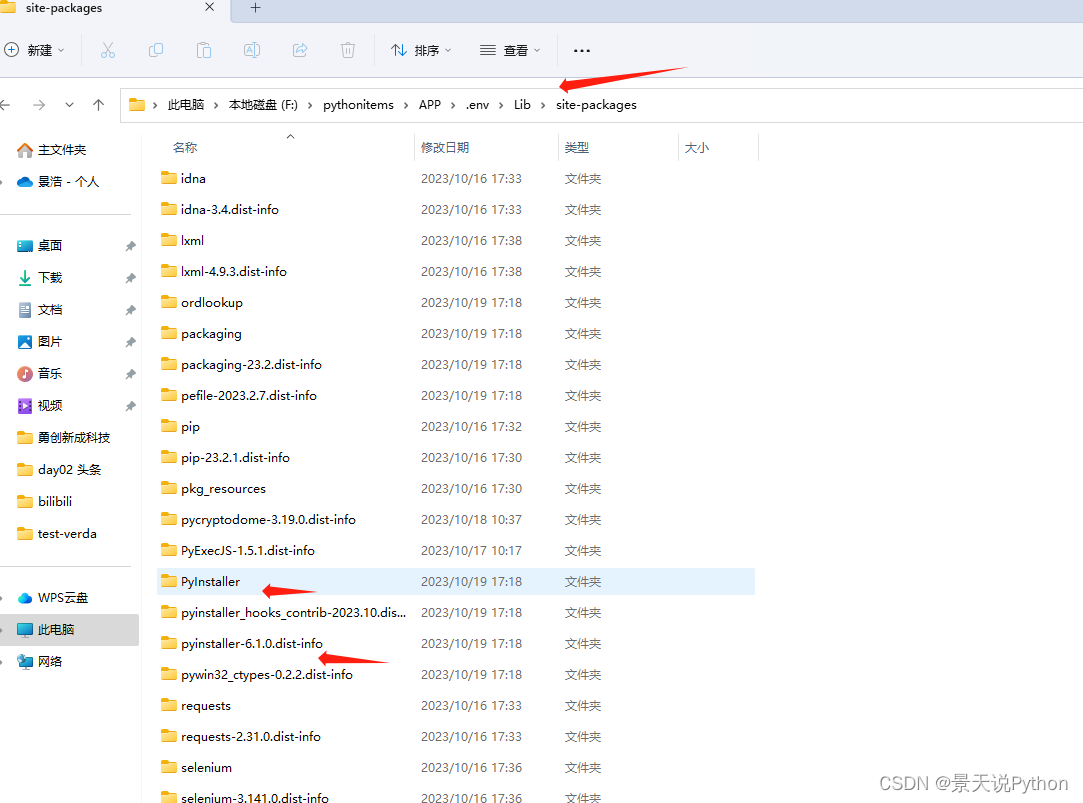
Task: Navigate via the 此电脑 breadcrumb link
Action: 186,104
